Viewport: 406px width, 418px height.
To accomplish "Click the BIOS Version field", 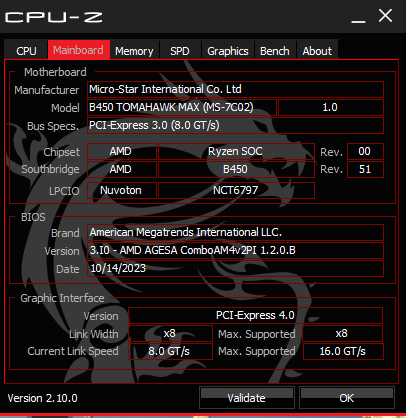I will tap(235, 250).
